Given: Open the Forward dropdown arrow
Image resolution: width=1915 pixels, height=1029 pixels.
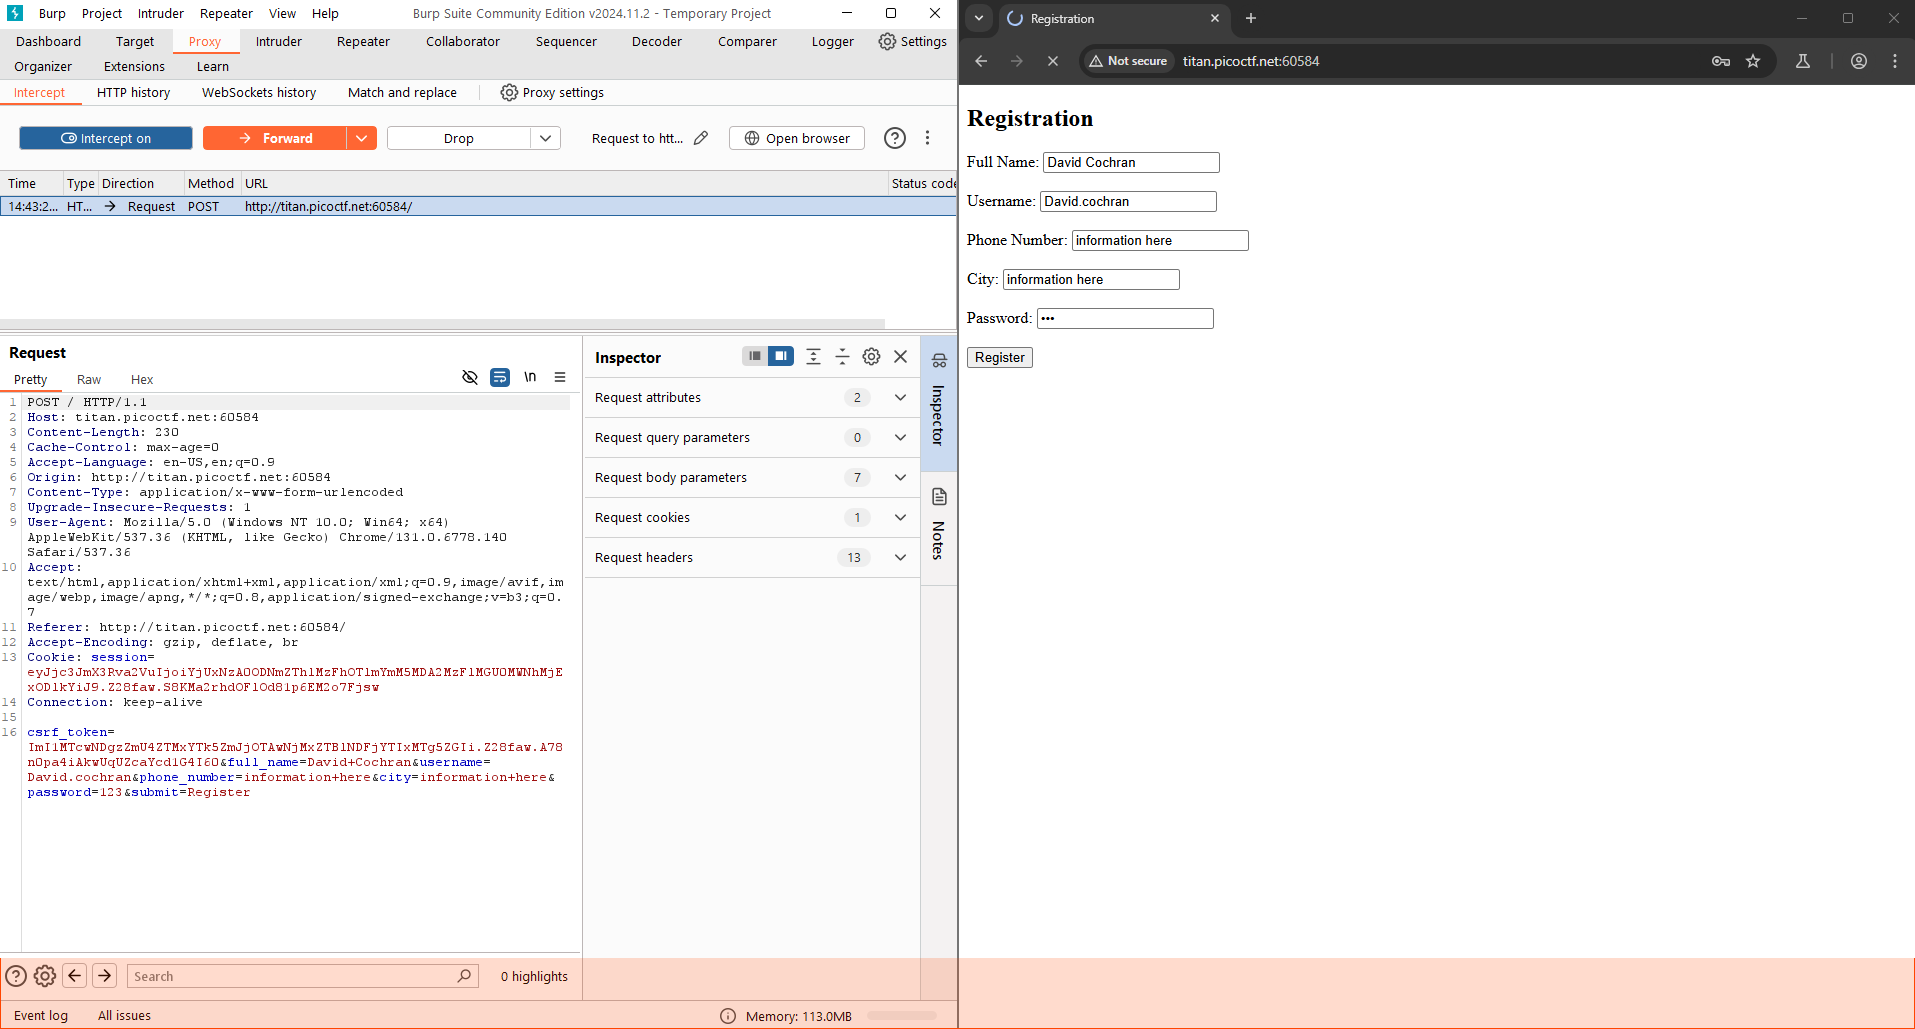Looking at the screenshot, I should coord(362,138).
